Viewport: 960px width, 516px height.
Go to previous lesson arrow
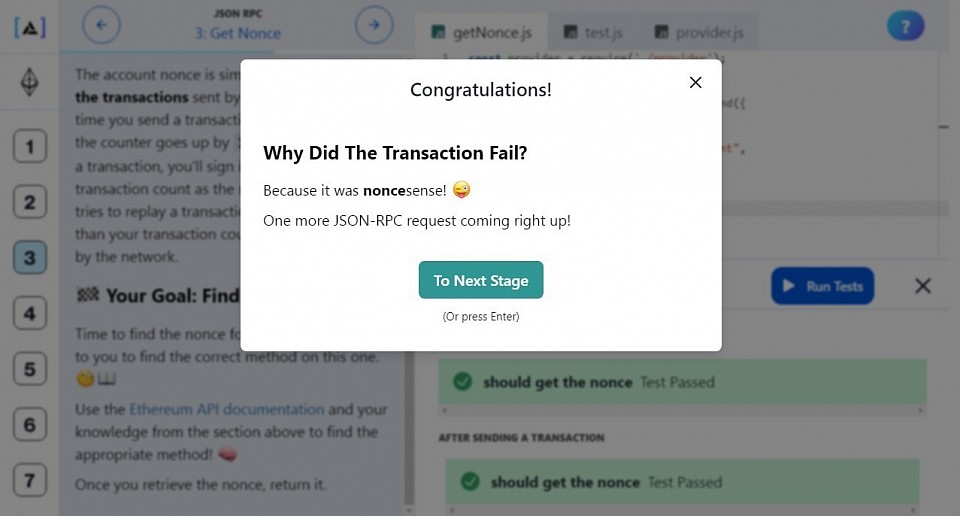click(101, 25)
